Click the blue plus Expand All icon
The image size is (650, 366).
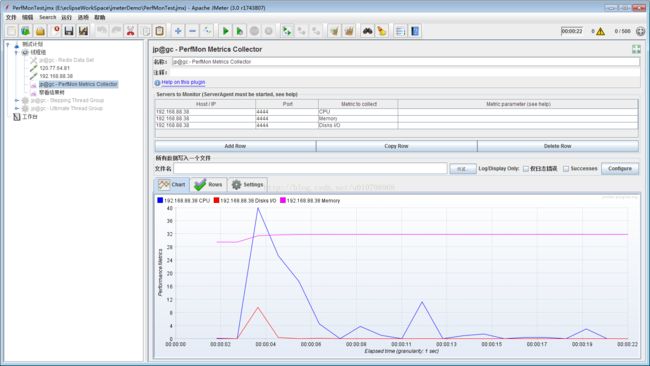point(178,31)
